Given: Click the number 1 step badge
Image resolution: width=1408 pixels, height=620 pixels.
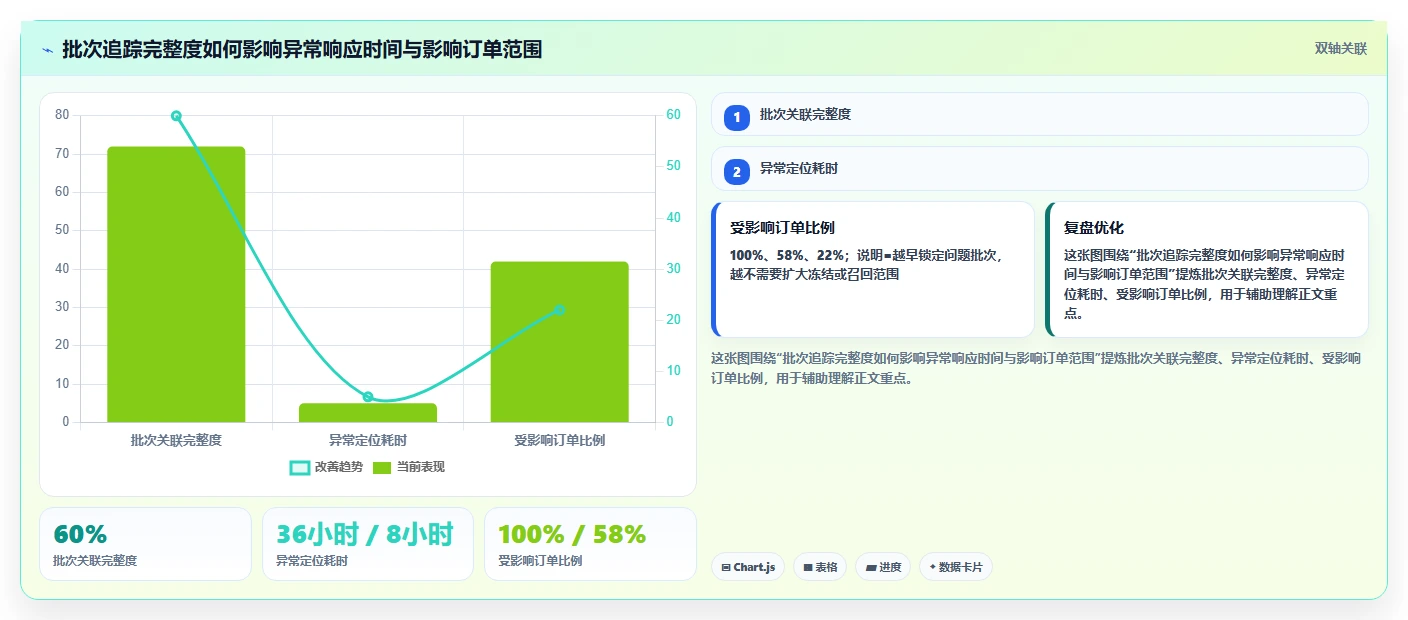Looking at the screenshot, I should click(737, 117).
